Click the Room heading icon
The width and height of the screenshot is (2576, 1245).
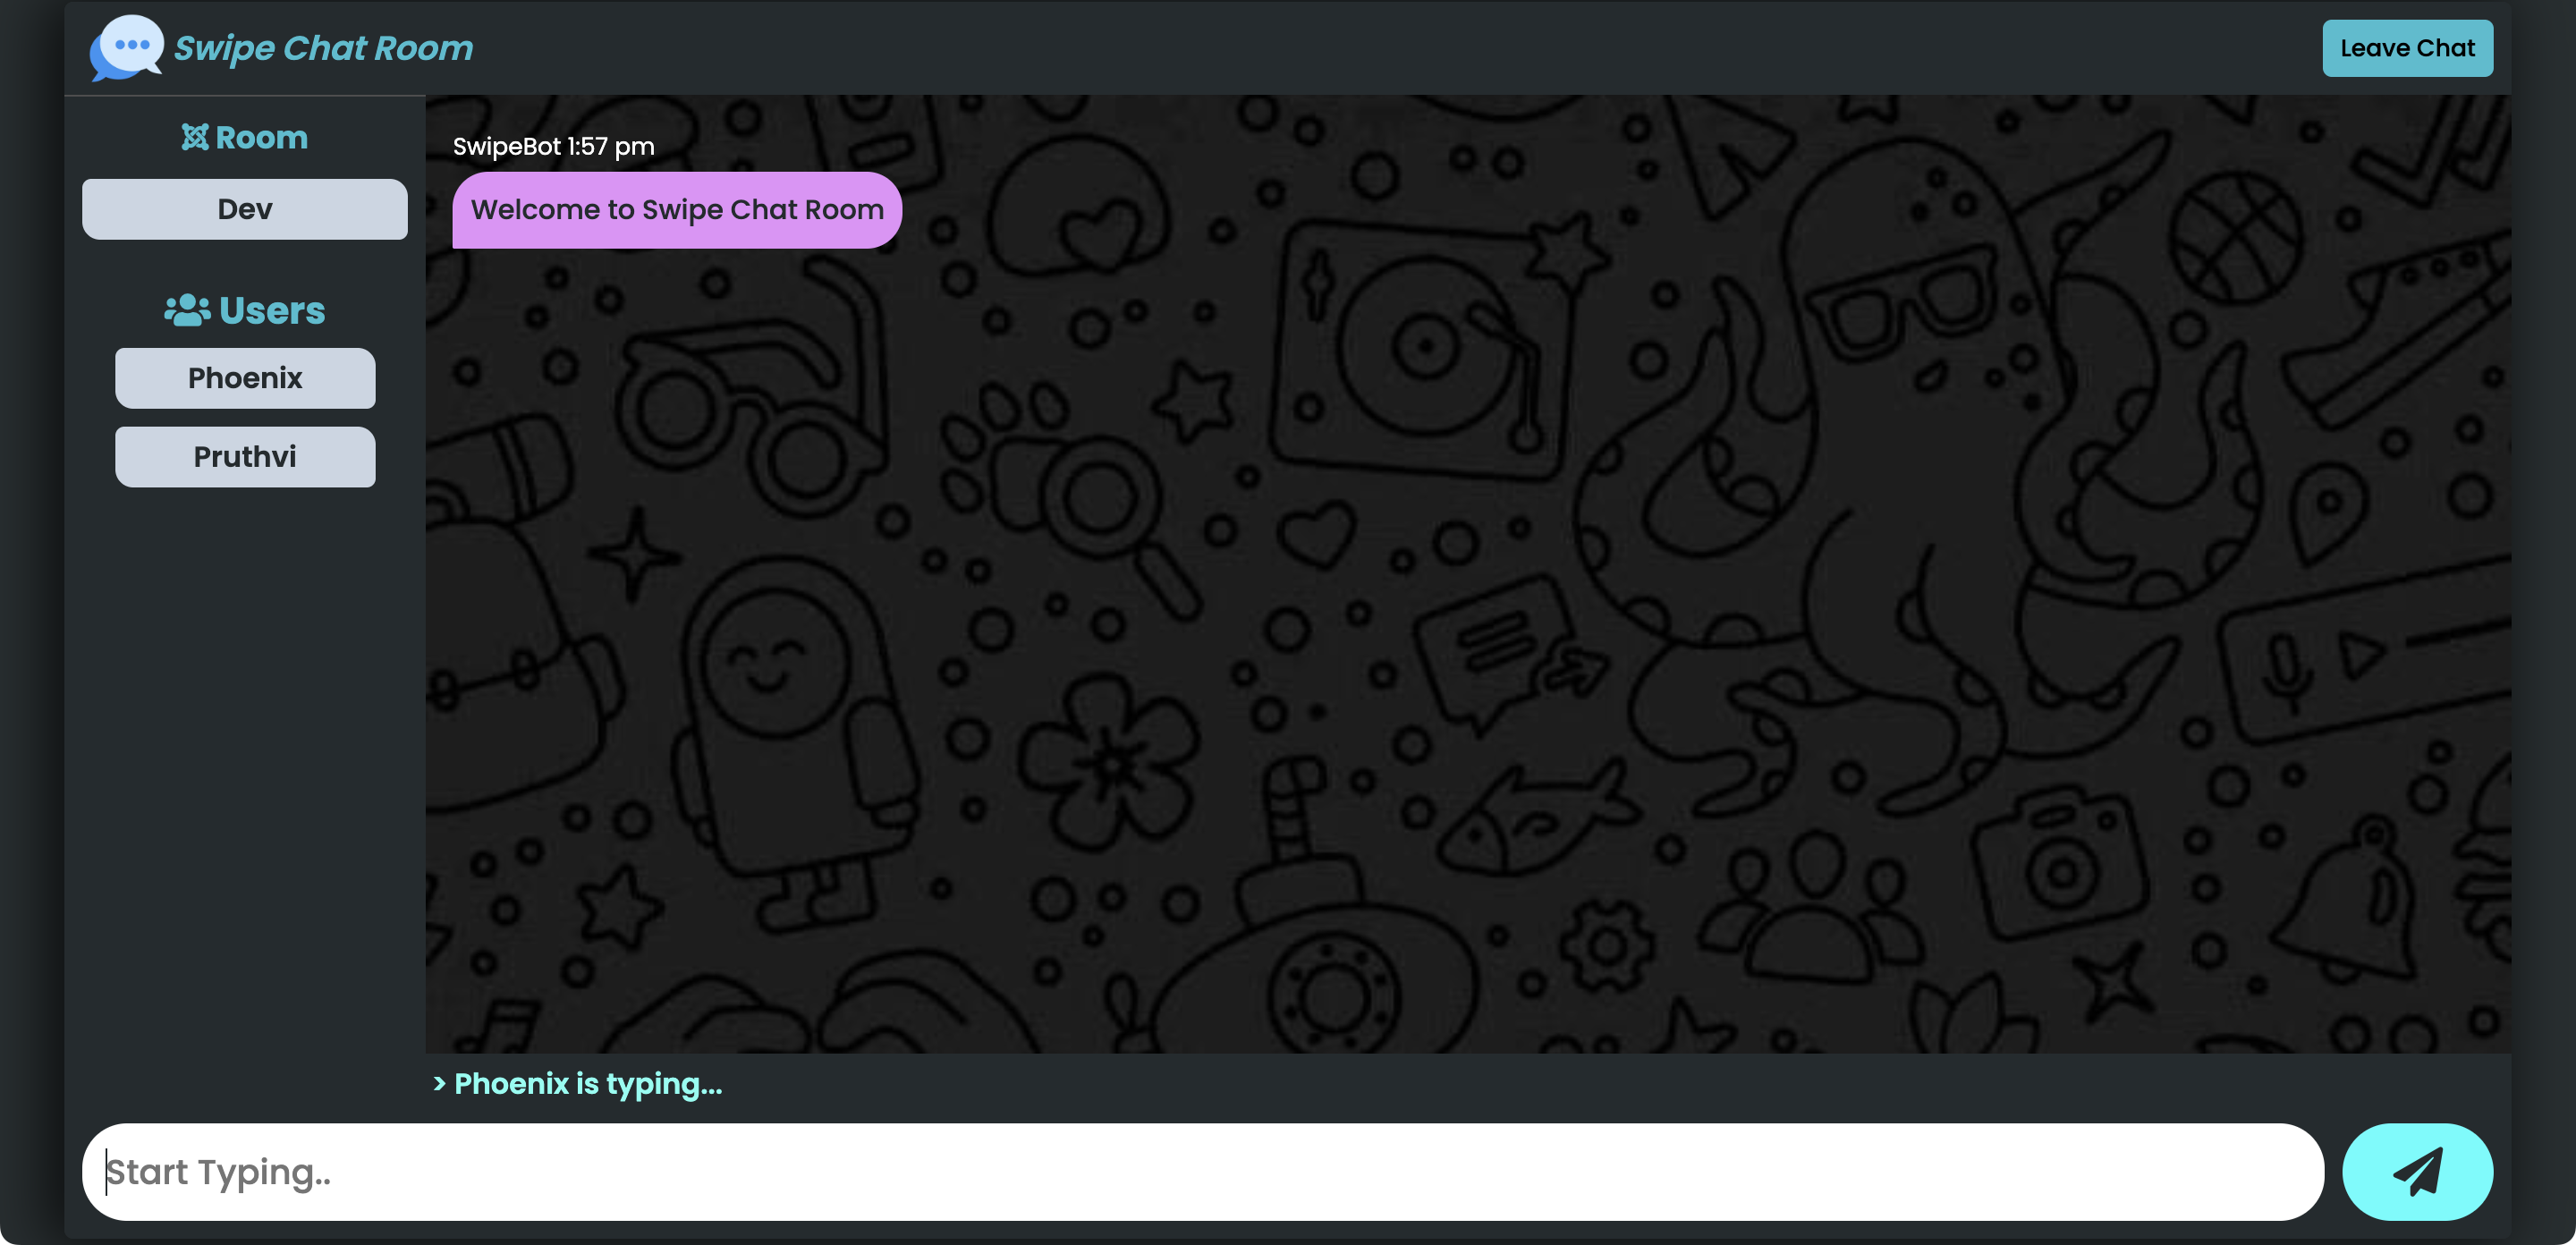point(194,137)
